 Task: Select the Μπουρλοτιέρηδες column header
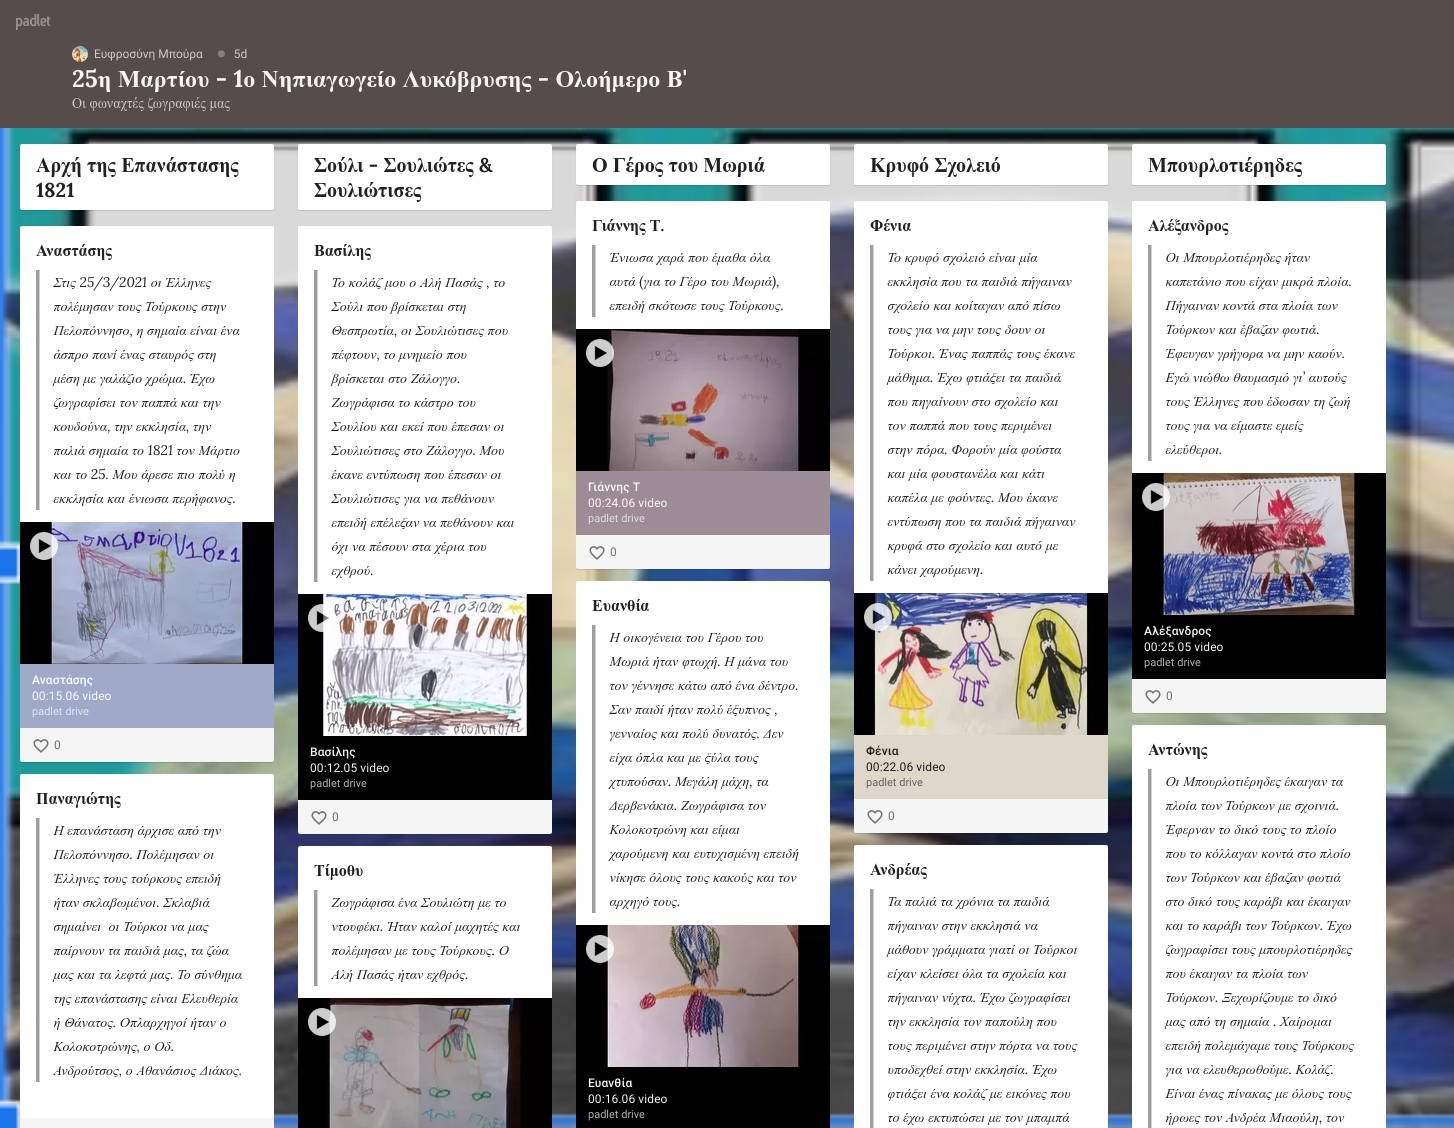[1225, 166]
